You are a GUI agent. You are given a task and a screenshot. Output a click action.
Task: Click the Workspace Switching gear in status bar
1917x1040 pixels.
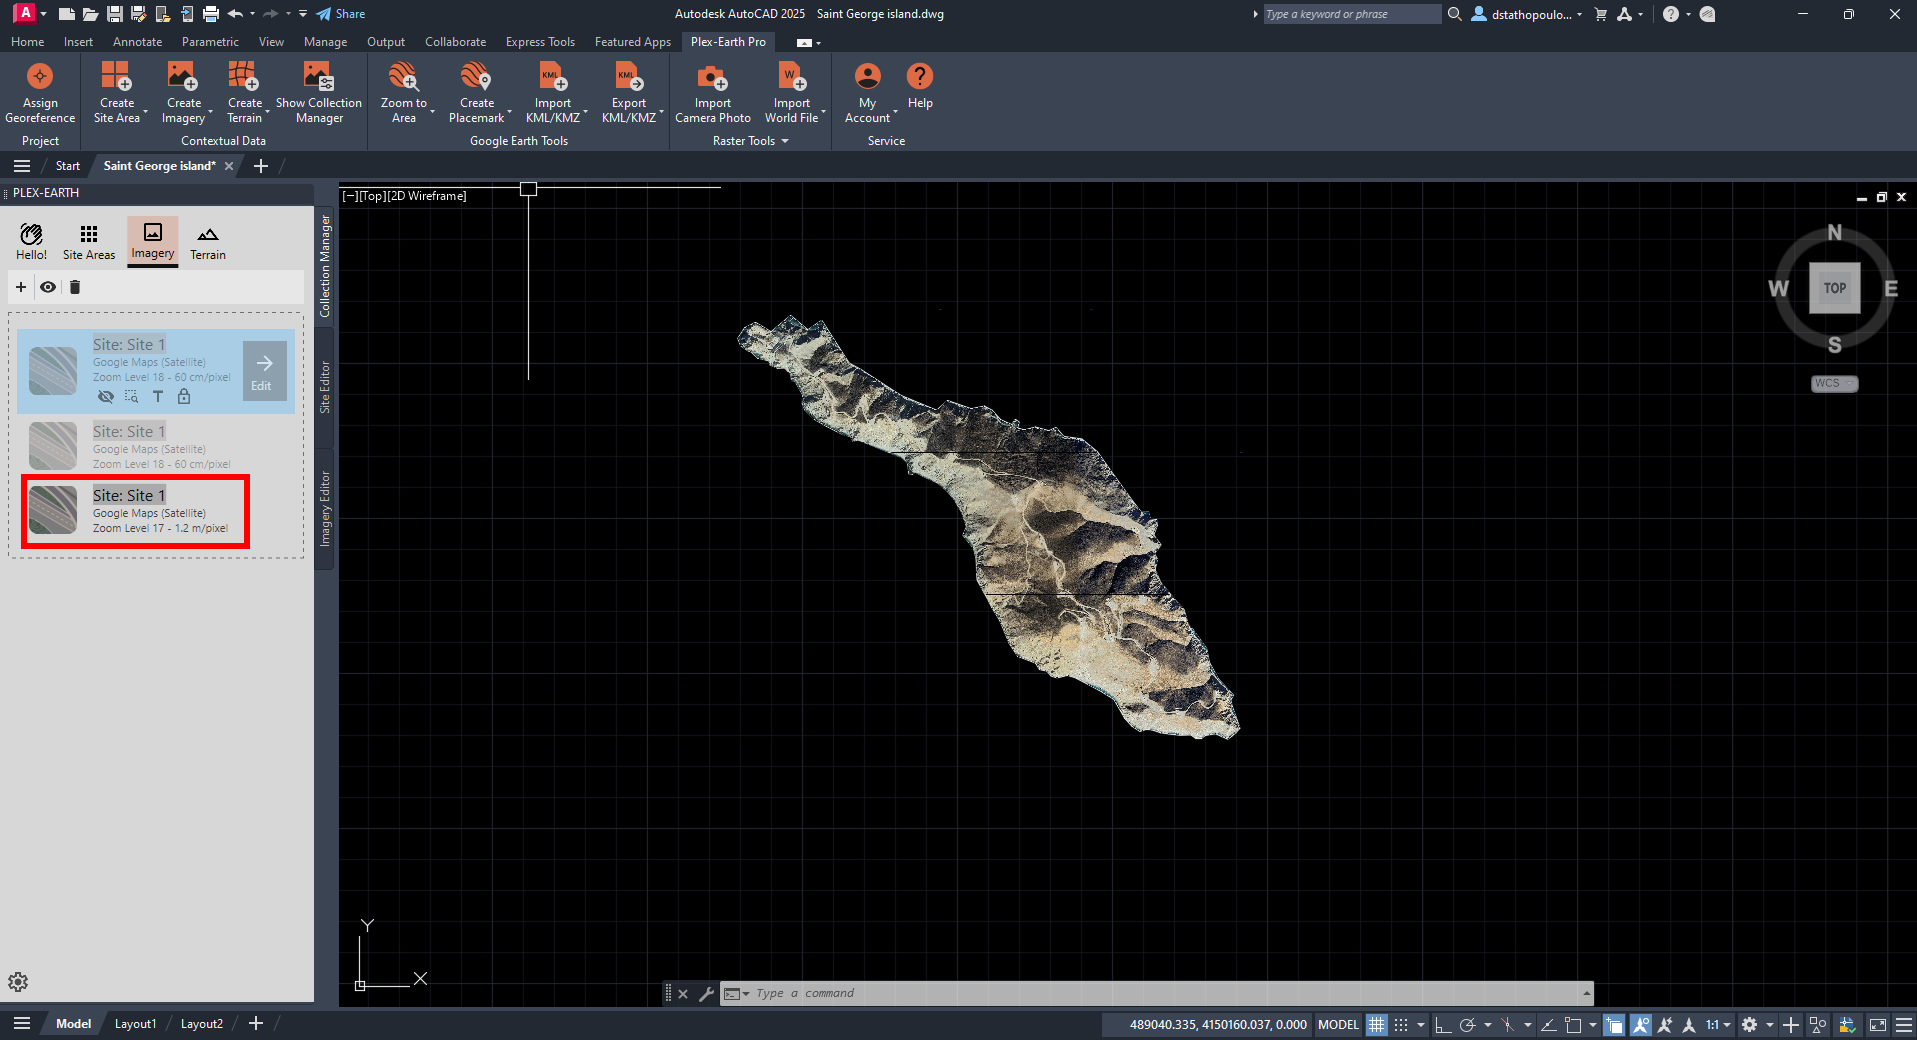pyautogui.click(x=1749, y=1024)
